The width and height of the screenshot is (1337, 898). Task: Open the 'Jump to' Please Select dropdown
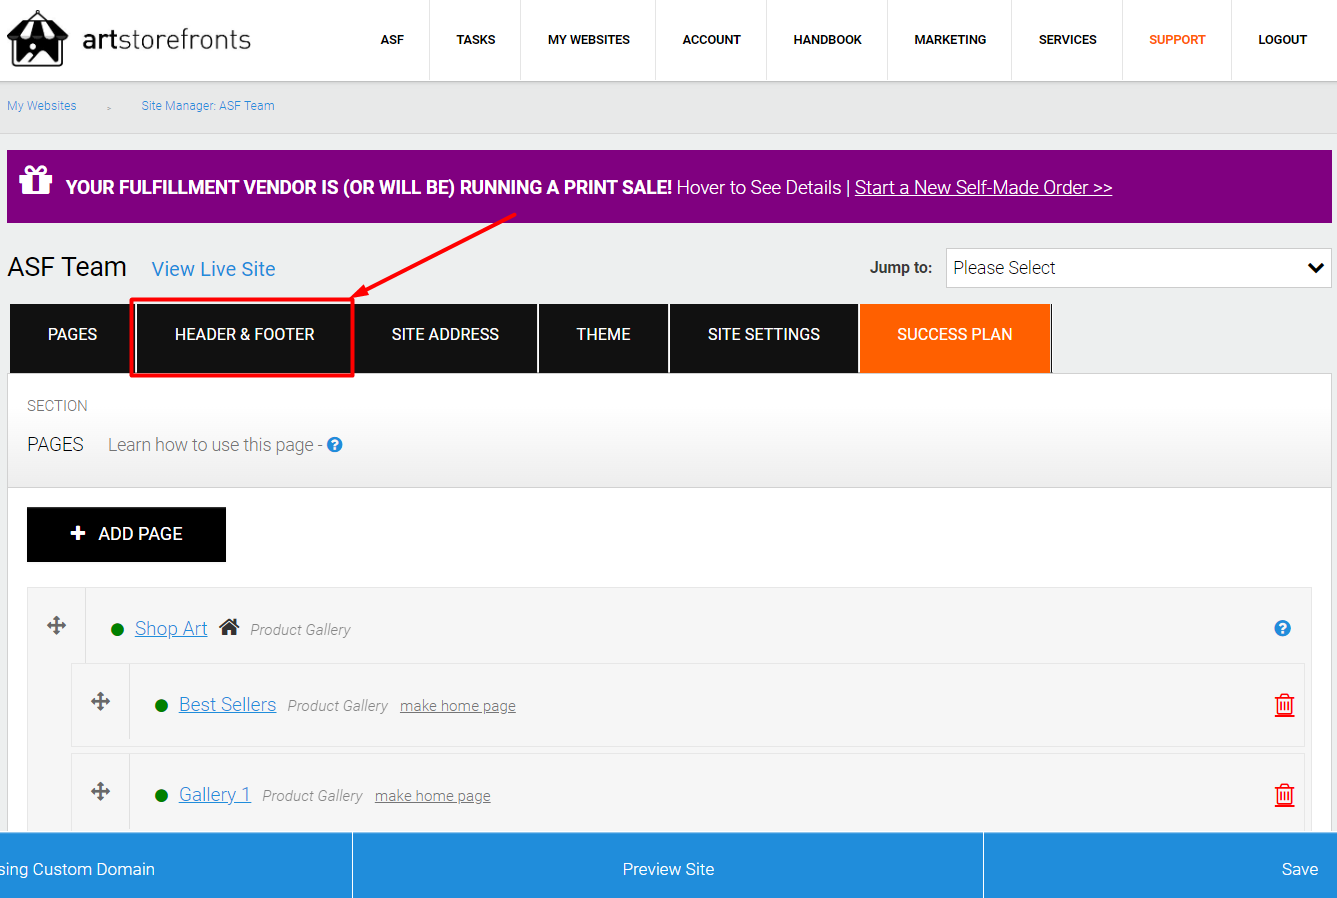click(x=1138, y=268)
